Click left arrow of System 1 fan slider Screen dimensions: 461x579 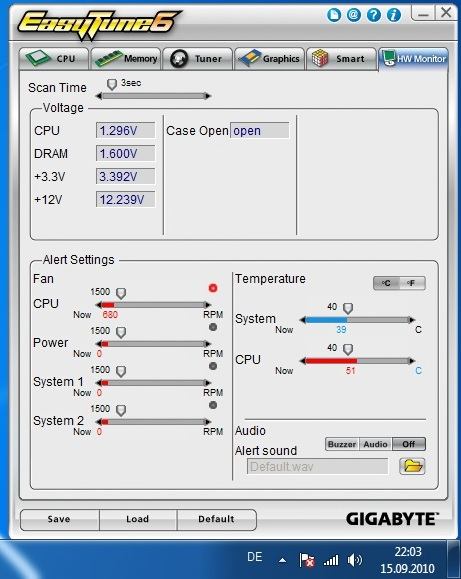coord(99,383)
